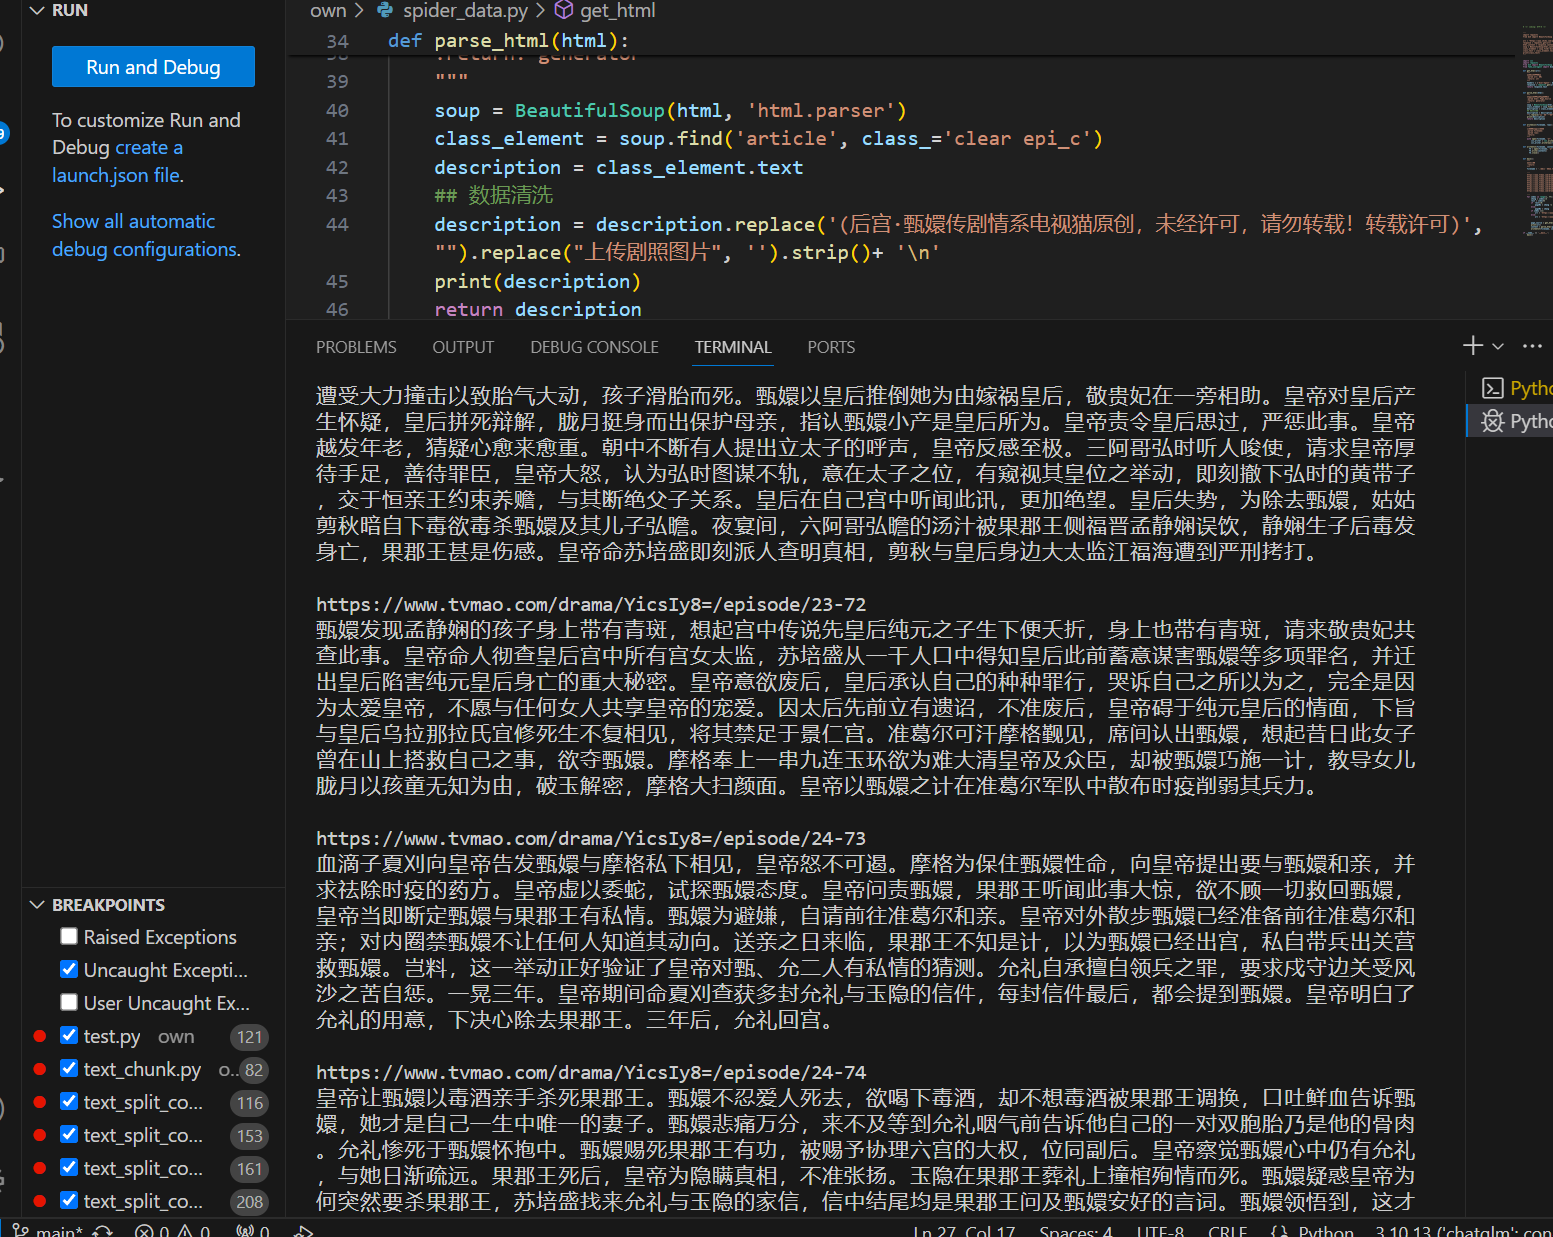Open the PROBLEMS tab
This screenshot has width=1553, height=1237.
356,347
